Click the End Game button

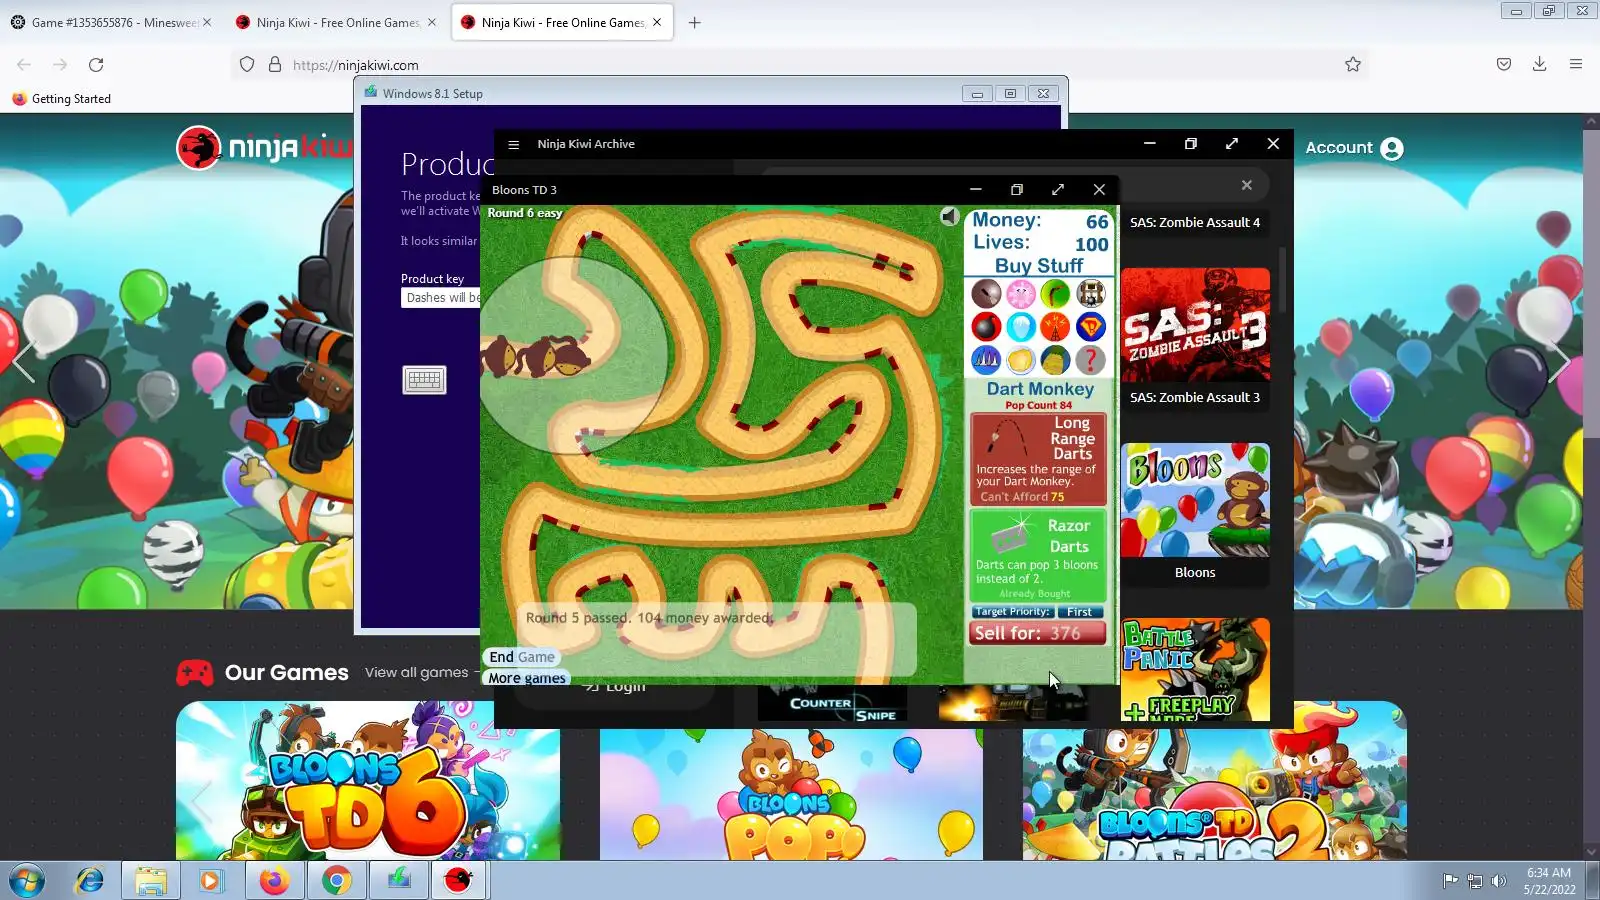point(522,657)
